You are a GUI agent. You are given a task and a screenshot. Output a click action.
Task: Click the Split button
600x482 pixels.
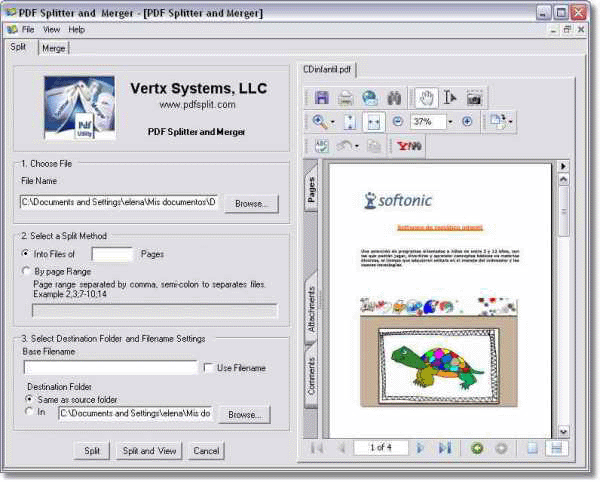point(92,451)
